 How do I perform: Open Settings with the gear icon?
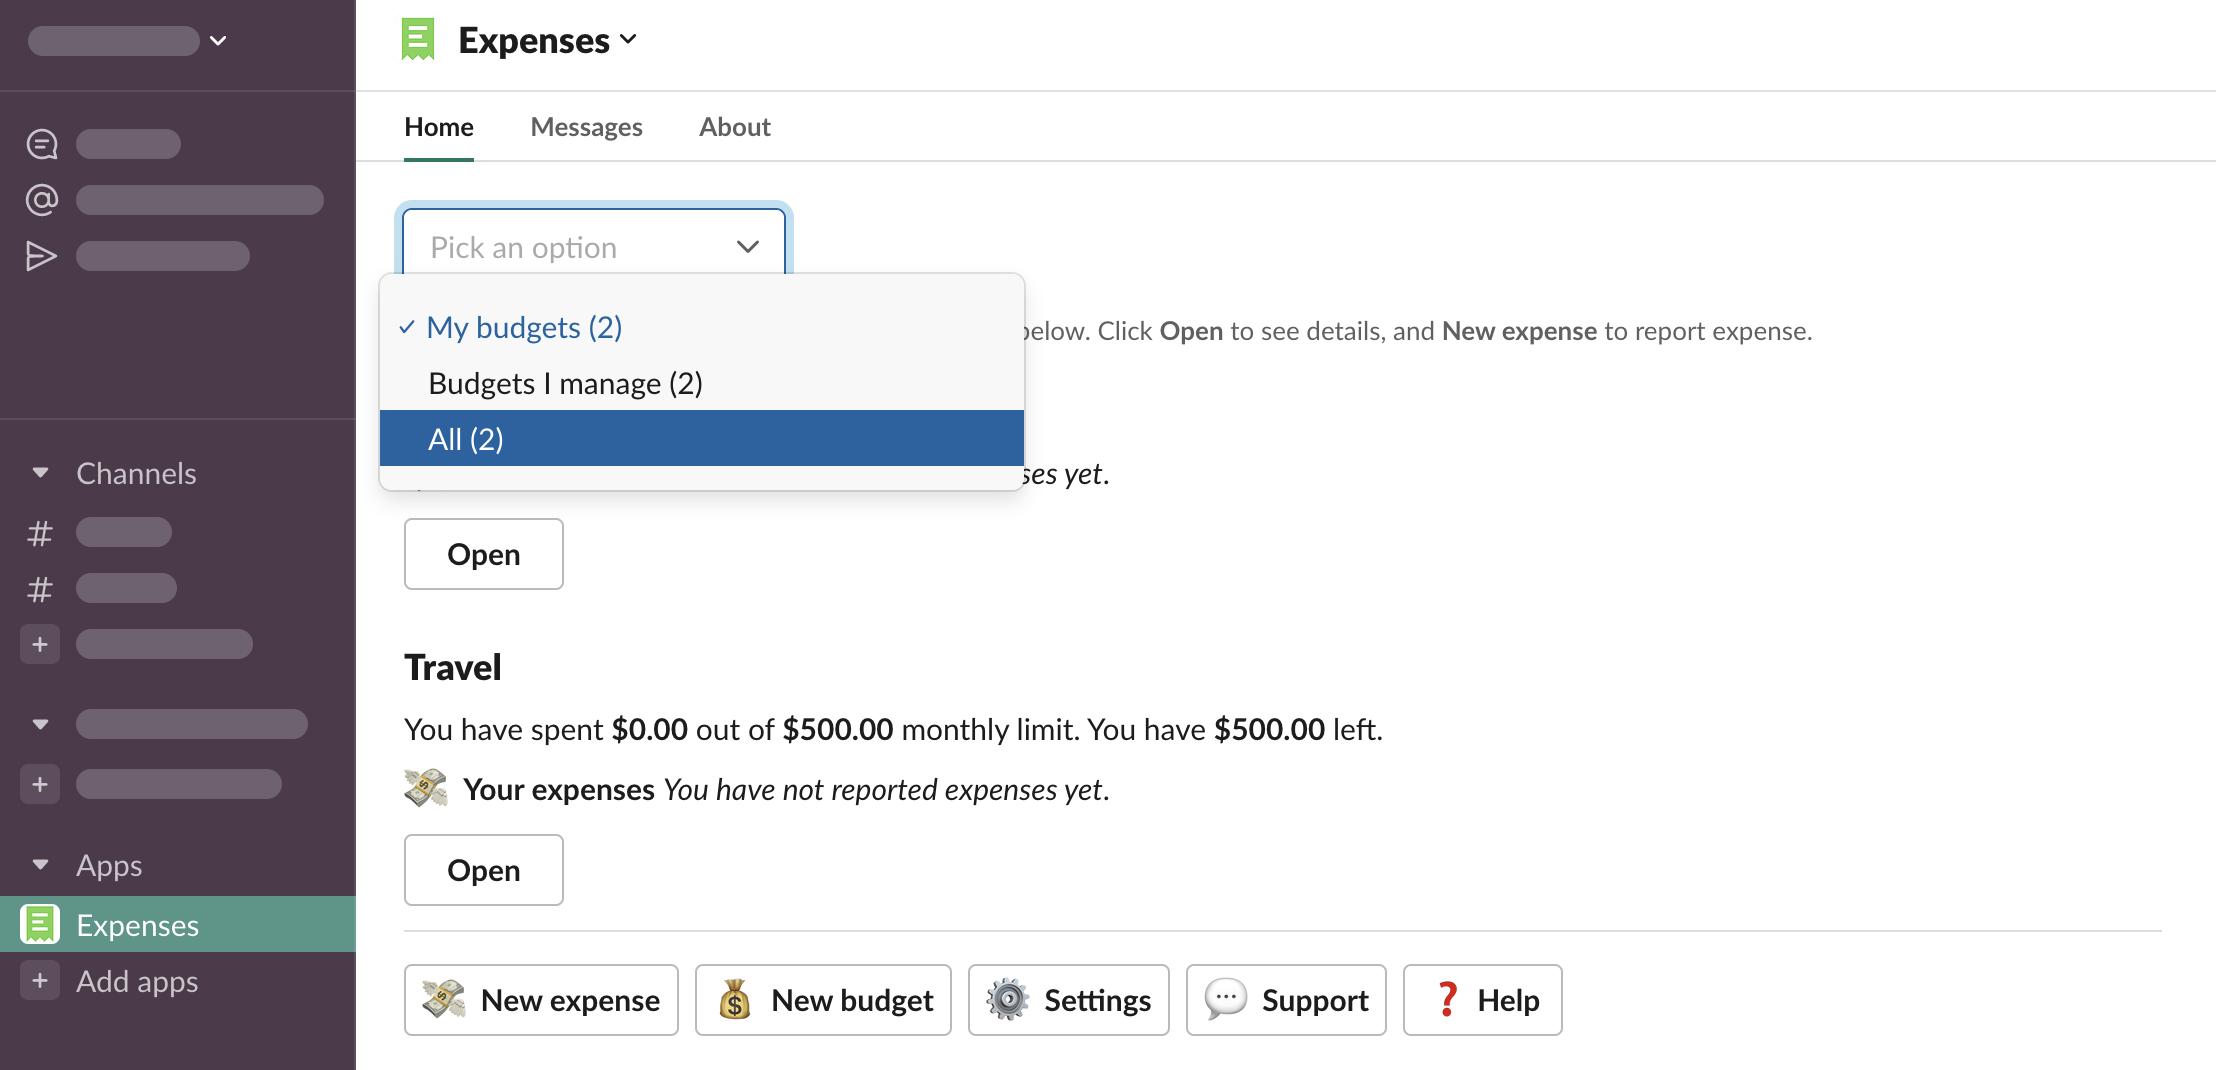click(x=1068, y=1000)
